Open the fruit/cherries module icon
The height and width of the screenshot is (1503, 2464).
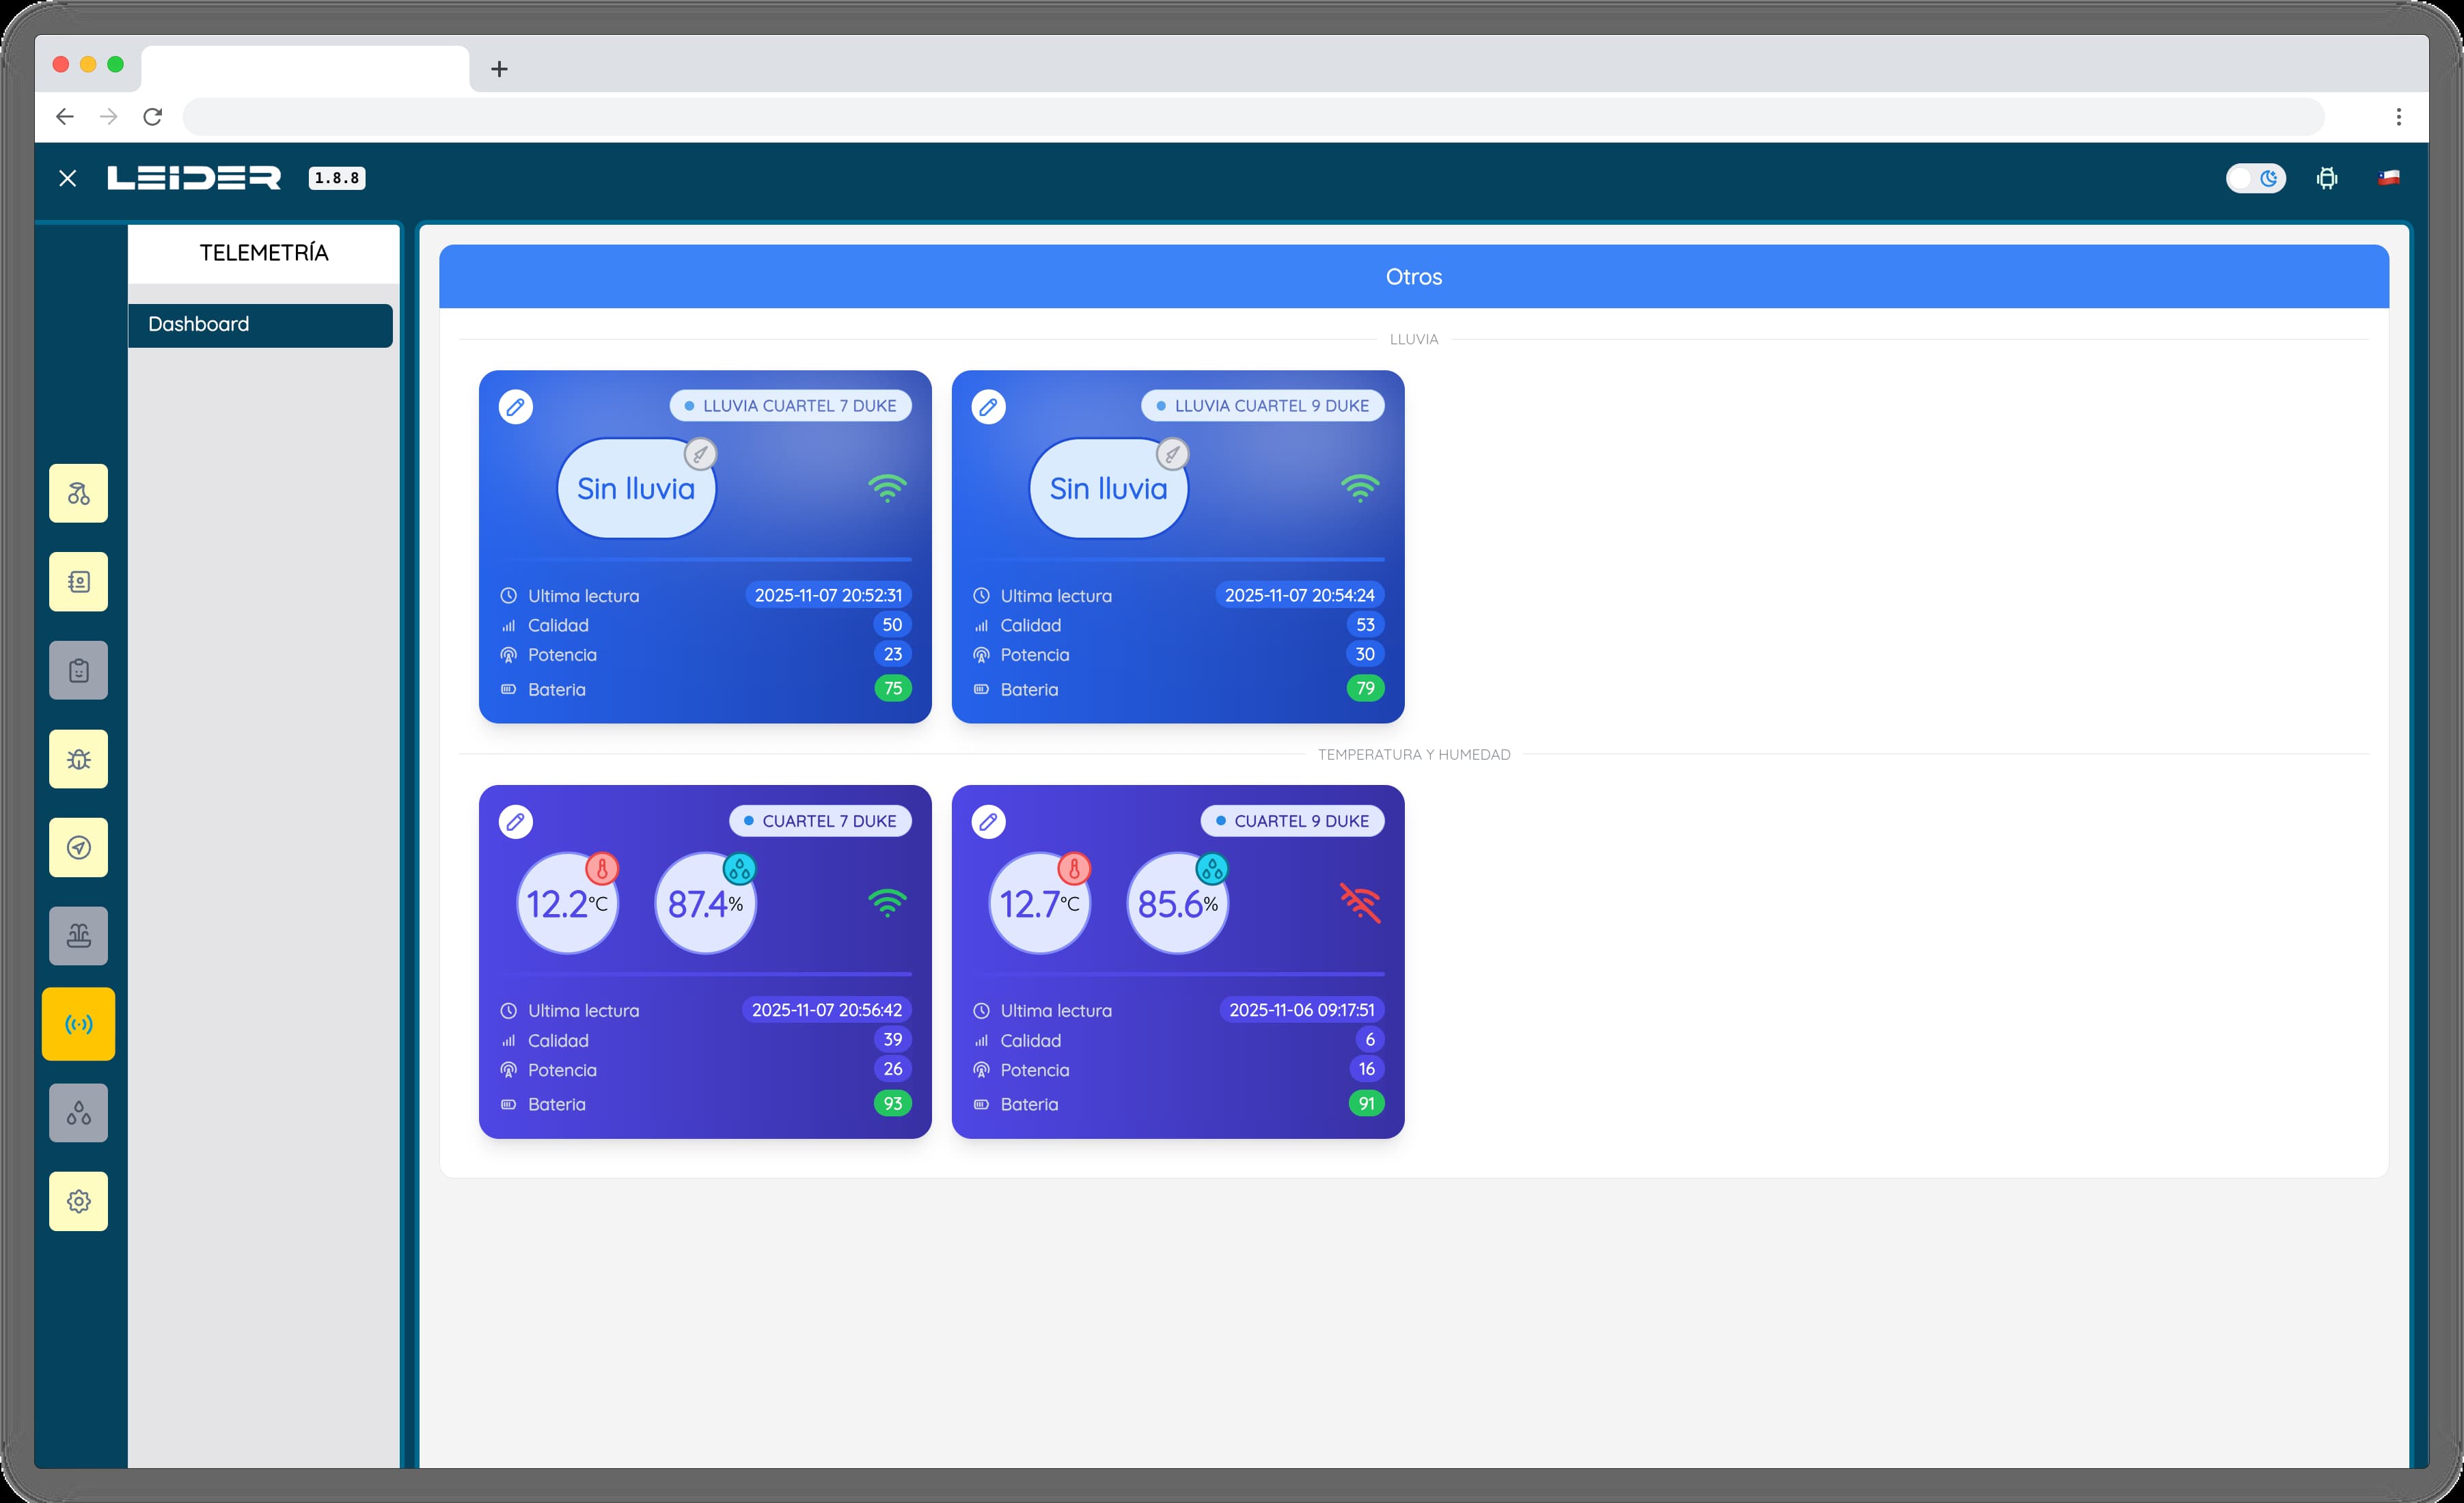(x=79, y=494)
